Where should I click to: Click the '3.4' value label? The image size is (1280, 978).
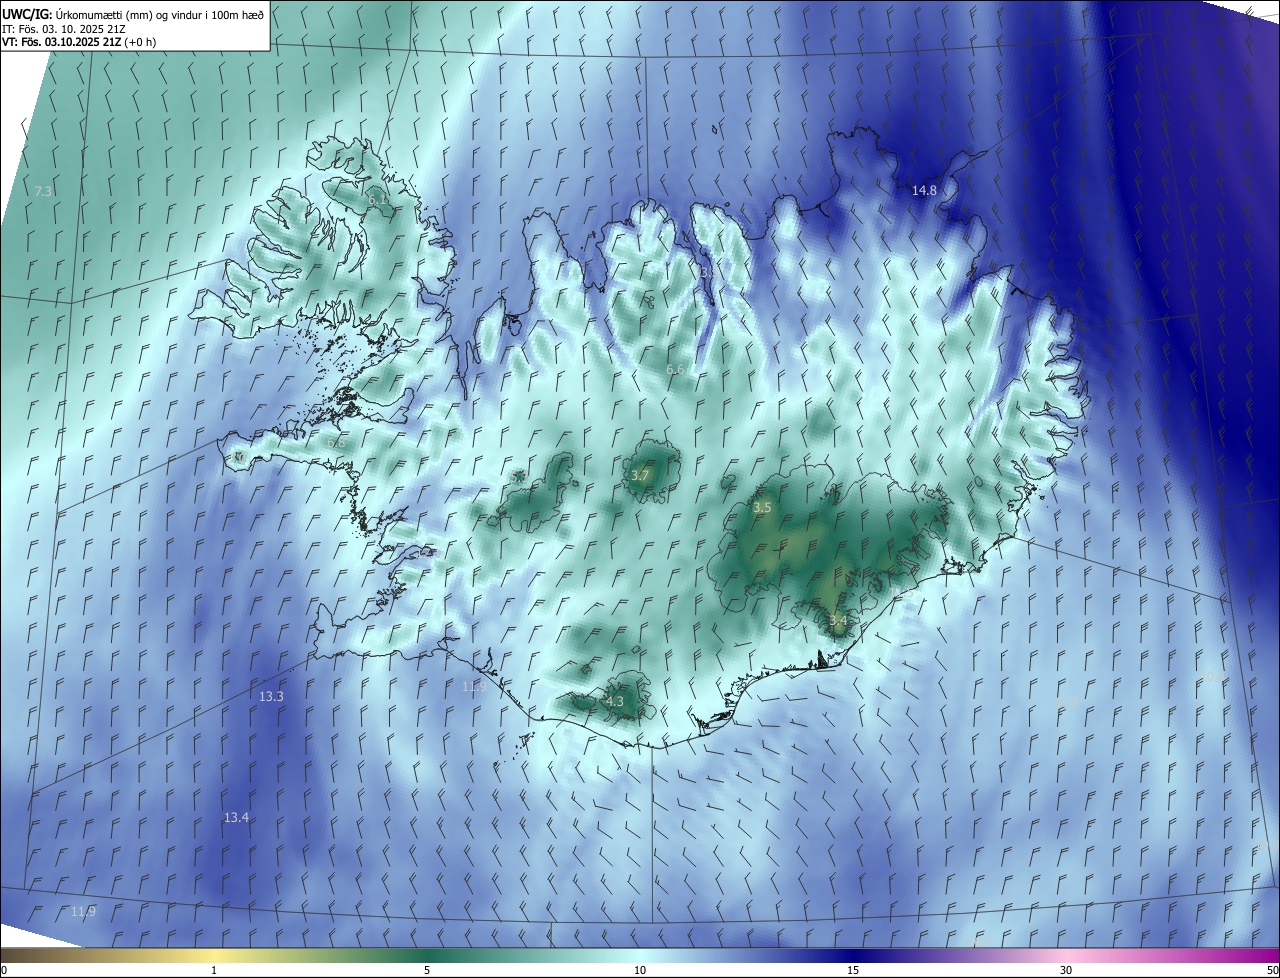(838, 621)
